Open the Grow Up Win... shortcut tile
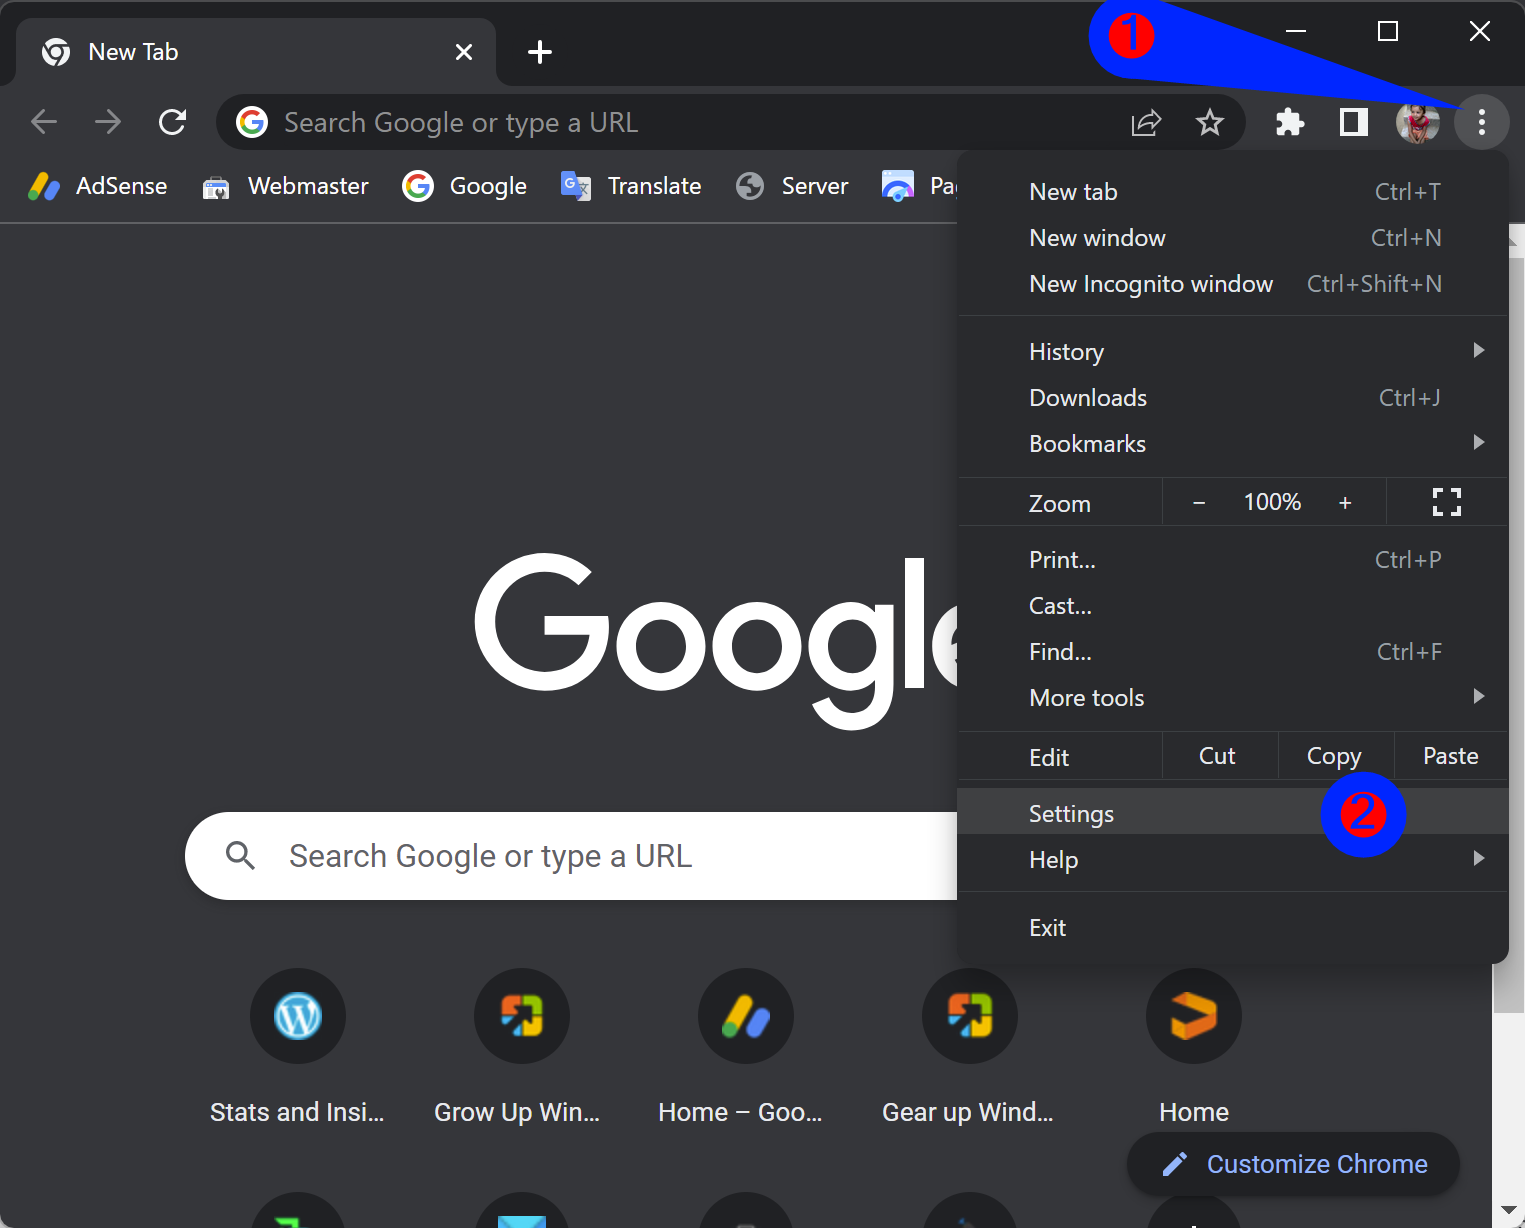The image size is (1525, 1228). tap(518, 1048)
